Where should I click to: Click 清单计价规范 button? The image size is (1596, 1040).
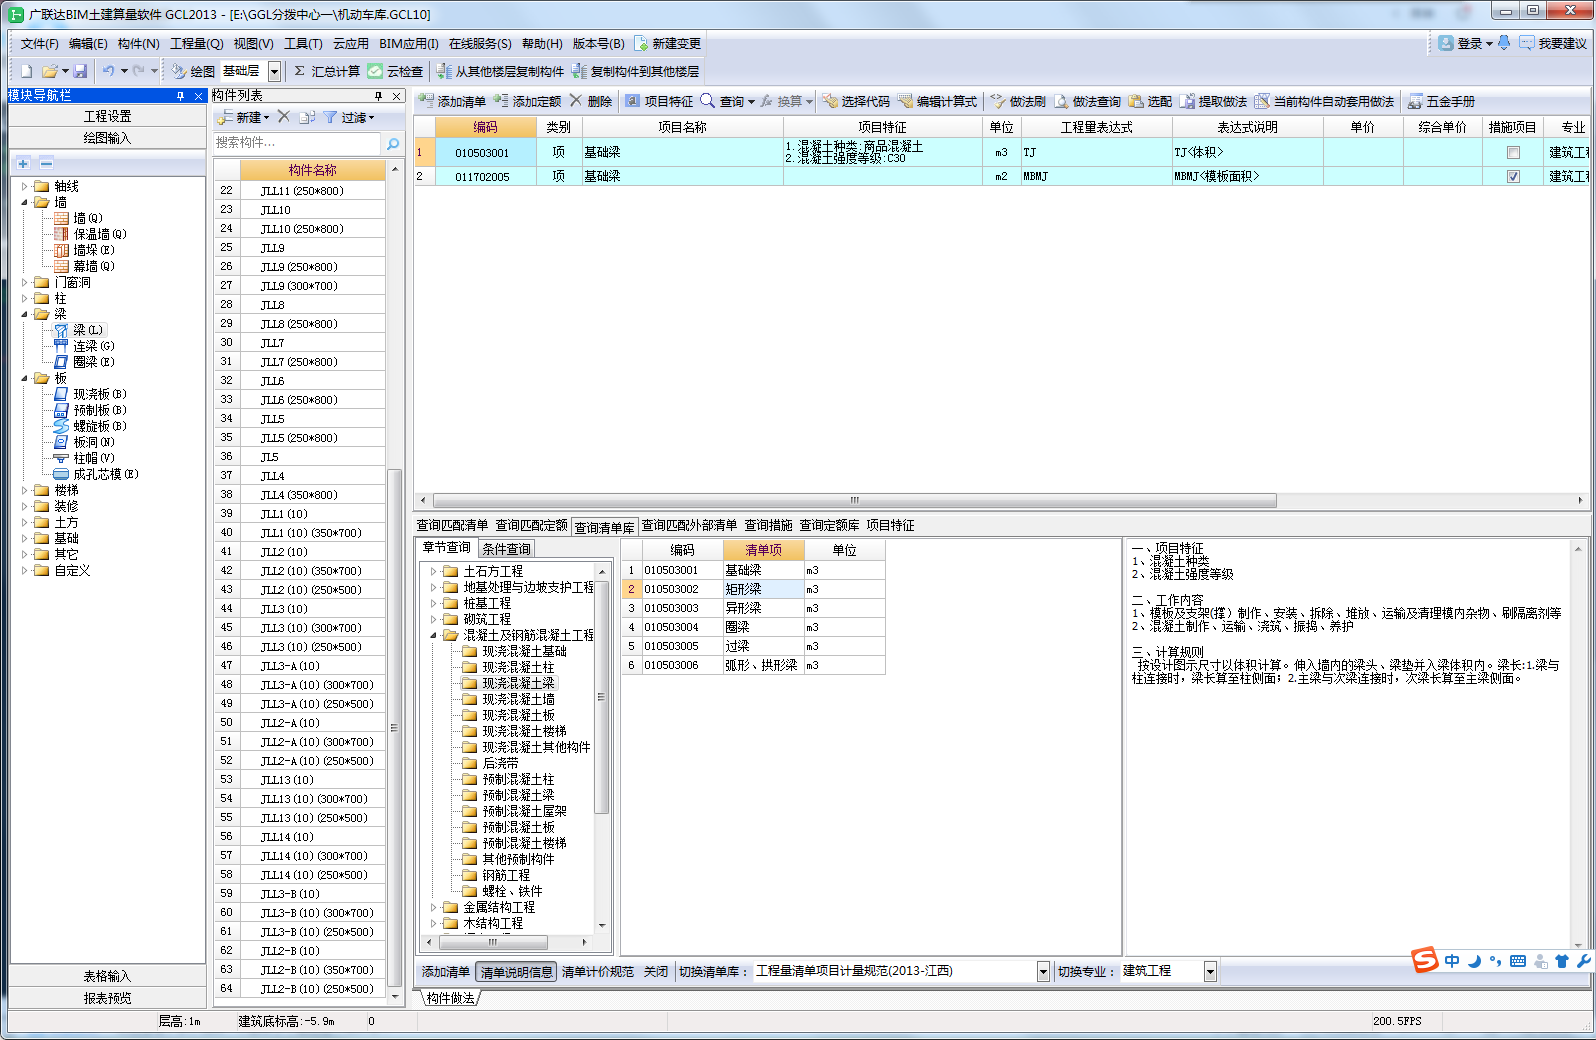point(597,972)
